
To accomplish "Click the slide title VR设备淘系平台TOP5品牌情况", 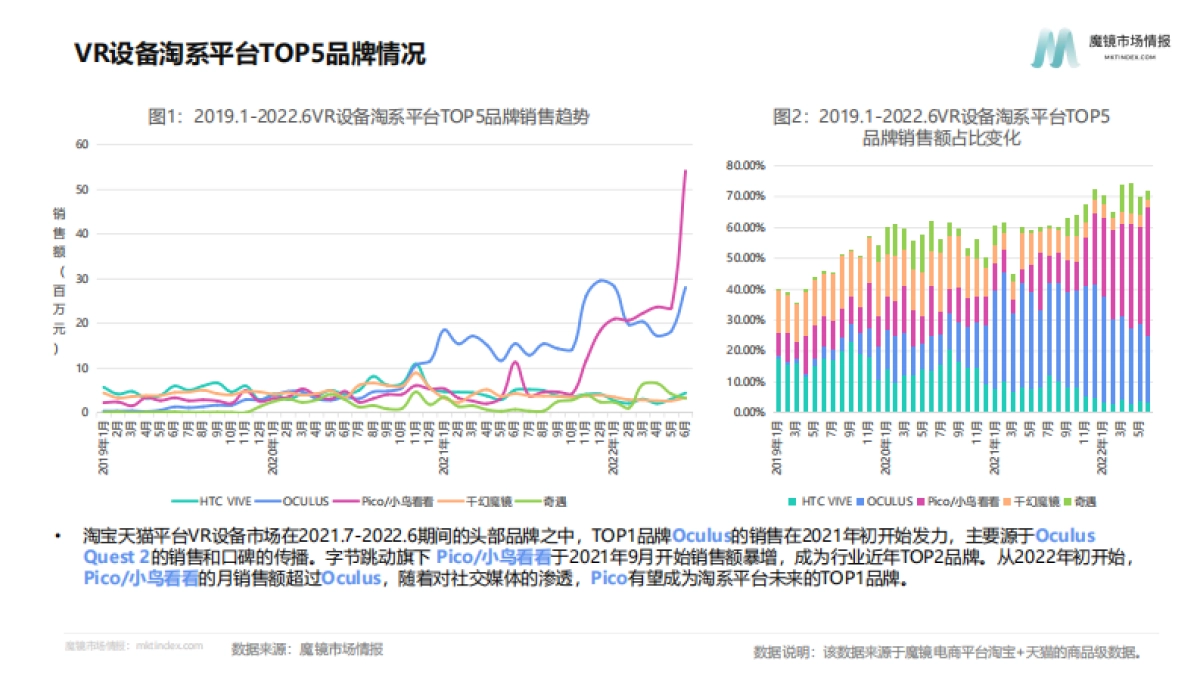I will [250, 53].
